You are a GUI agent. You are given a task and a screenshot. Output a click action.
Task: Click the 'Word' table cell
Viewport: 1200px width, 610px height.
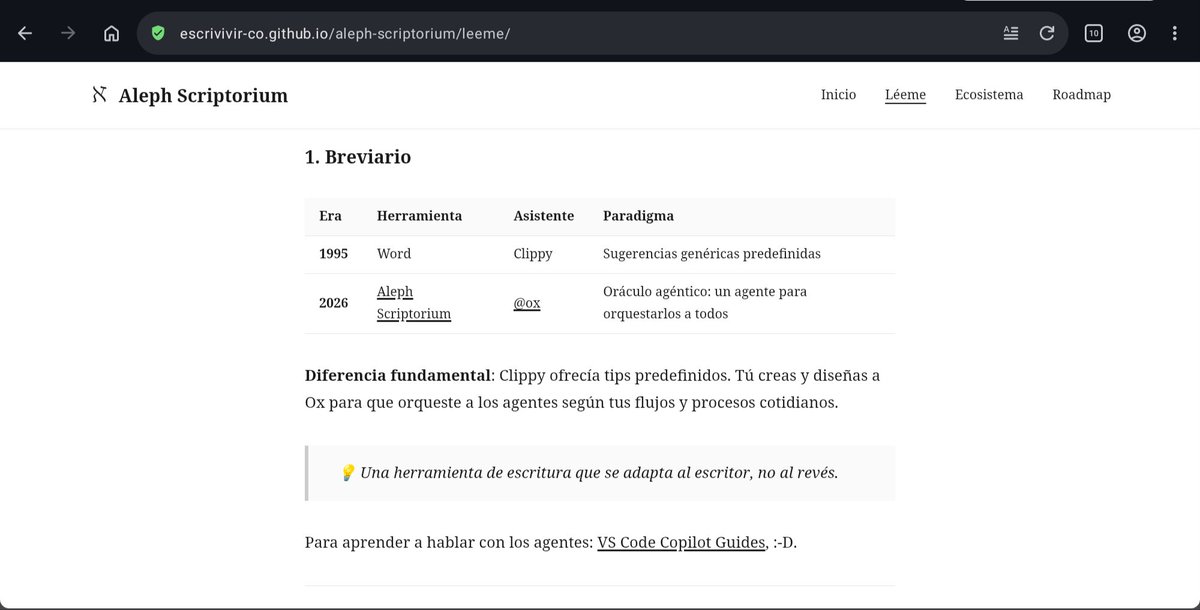point(394,254)
